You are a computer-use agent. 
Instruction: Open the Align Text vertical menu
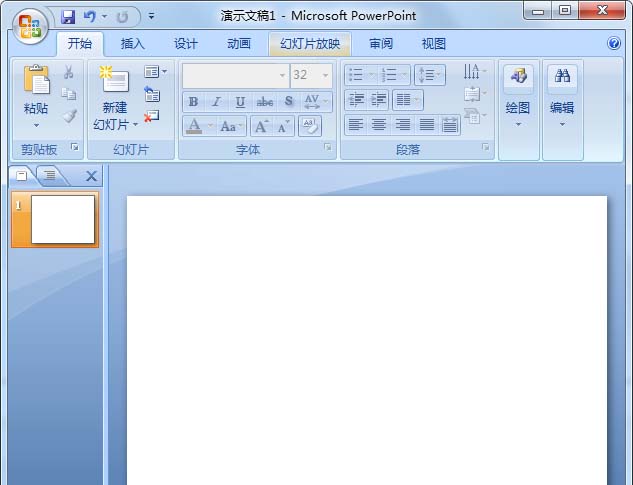(475, 94)
